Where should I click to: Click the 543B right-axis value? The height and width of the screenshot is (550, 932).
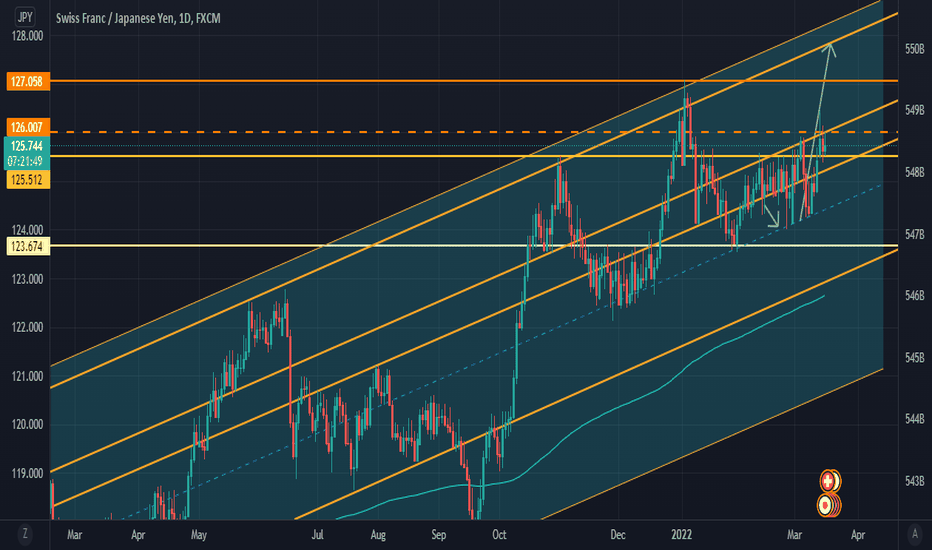click(x=914, y=480)
